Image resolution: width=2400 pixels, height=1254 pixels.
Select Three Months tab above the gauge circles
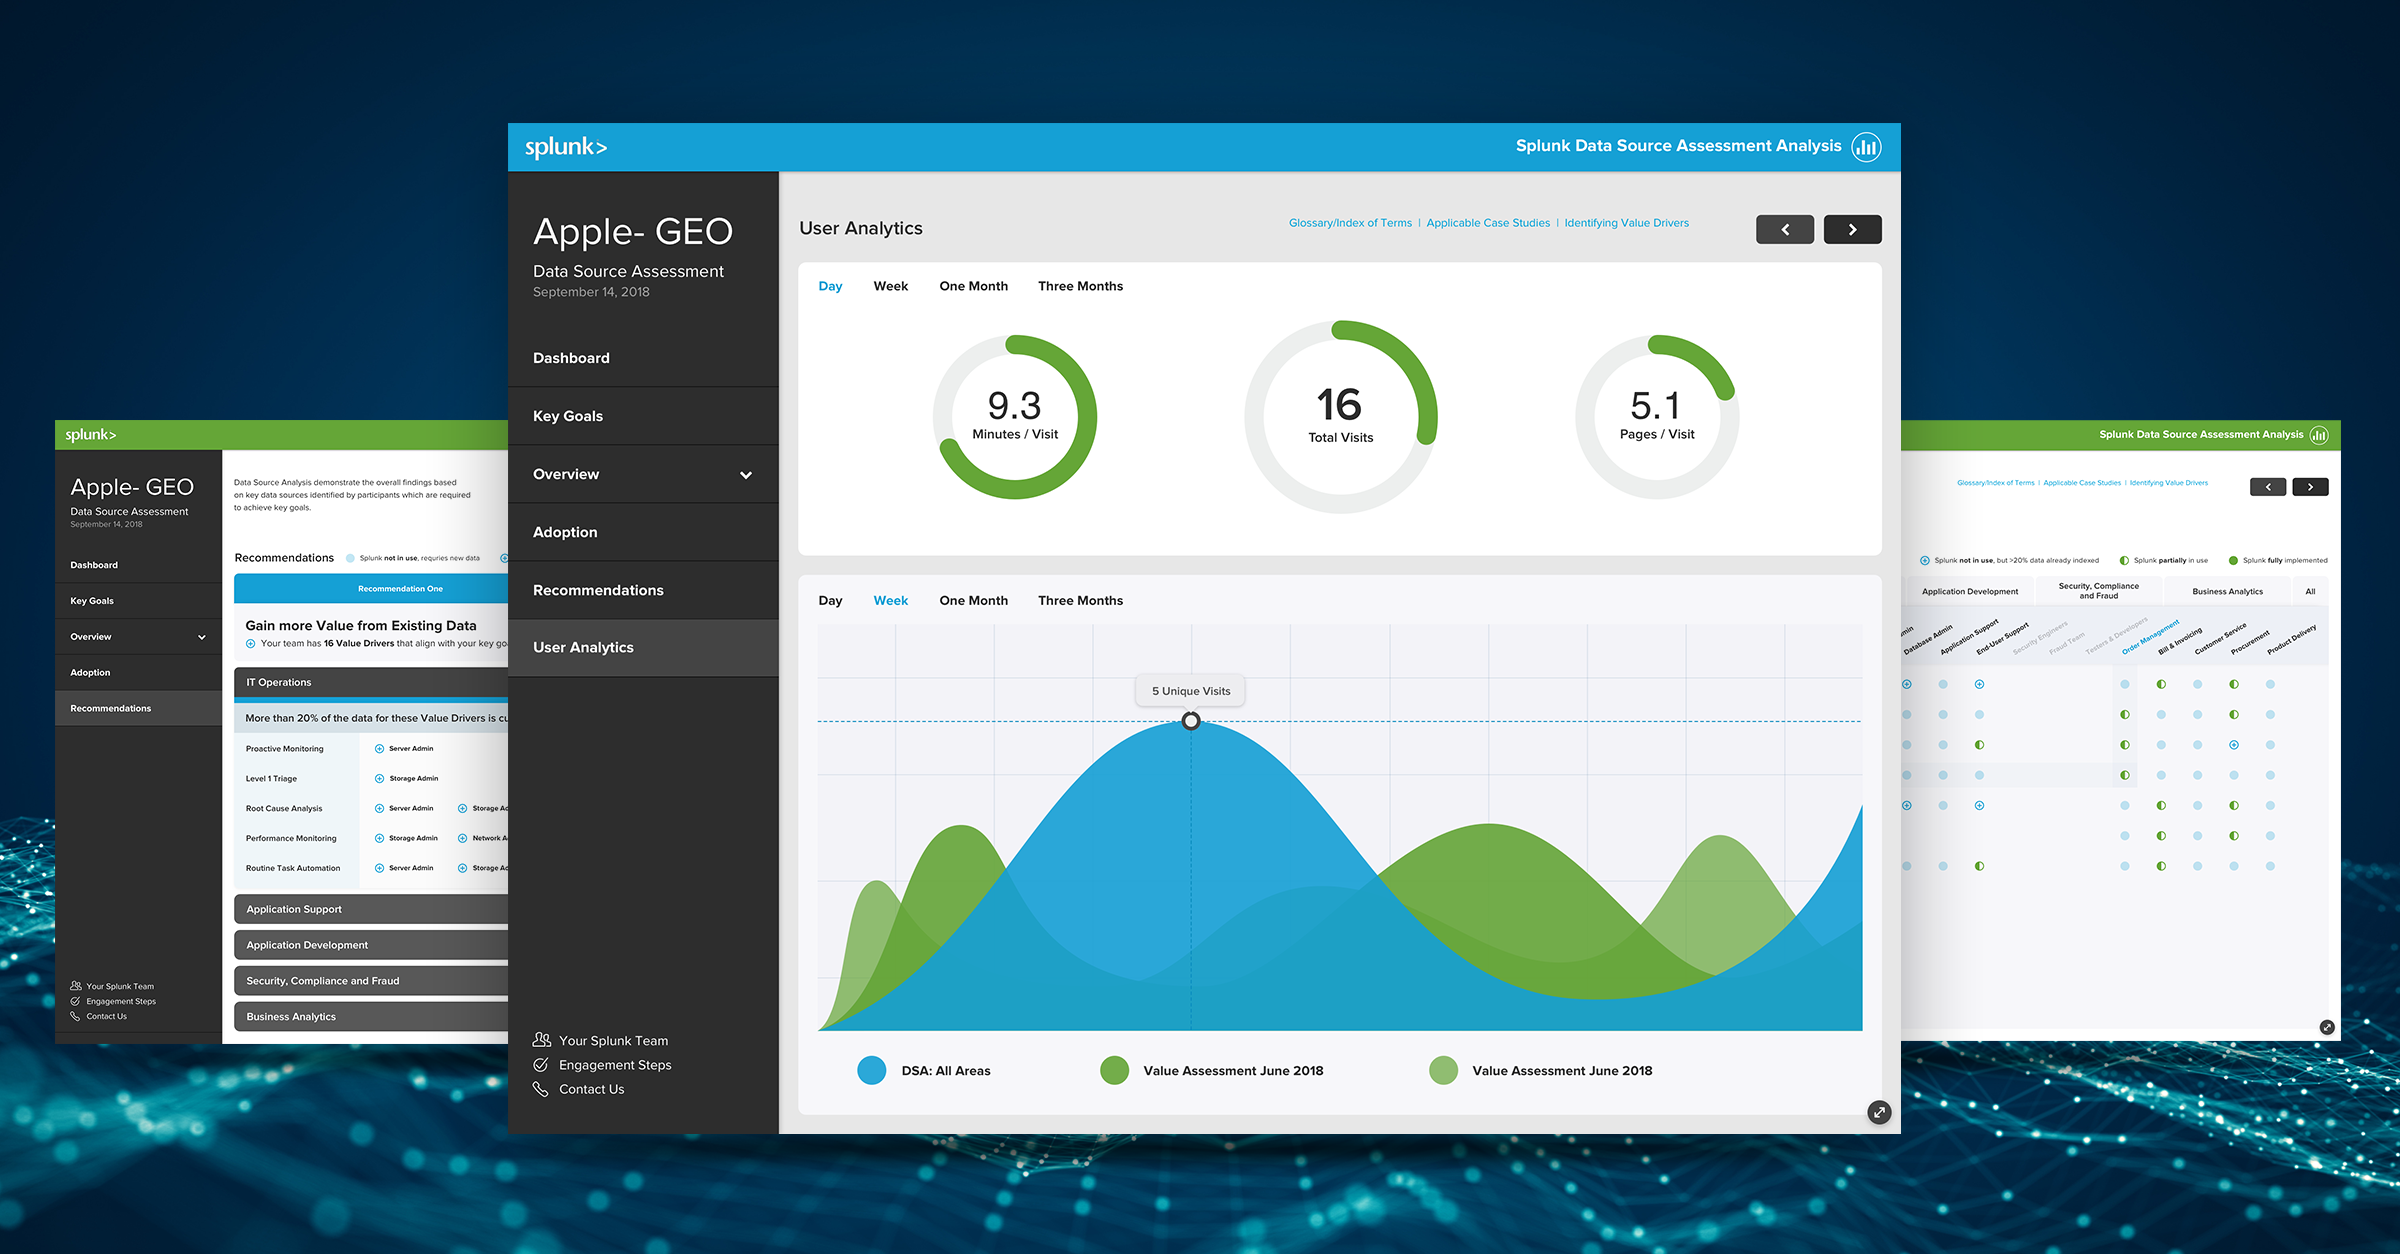click(x=1080, y=286)
